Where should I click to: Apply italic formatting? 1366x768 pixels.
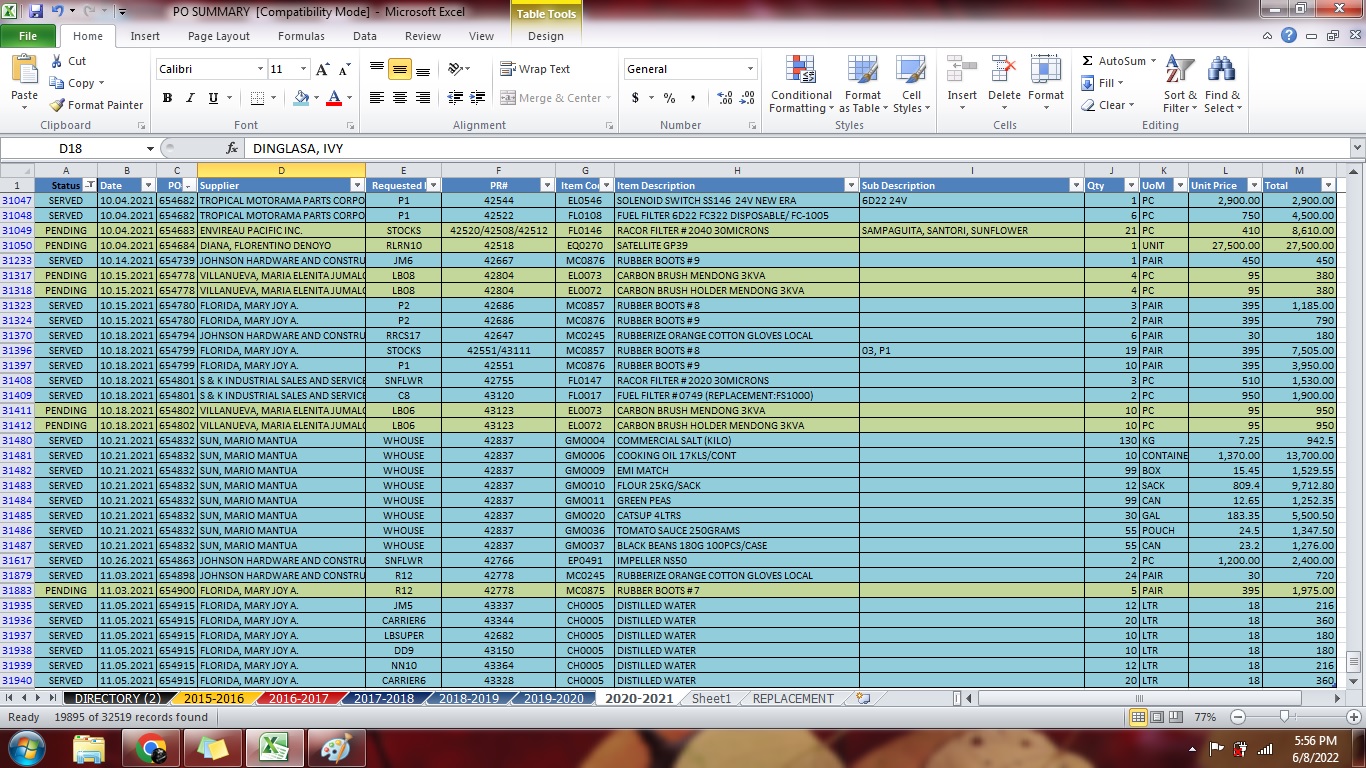coord(190,98)
